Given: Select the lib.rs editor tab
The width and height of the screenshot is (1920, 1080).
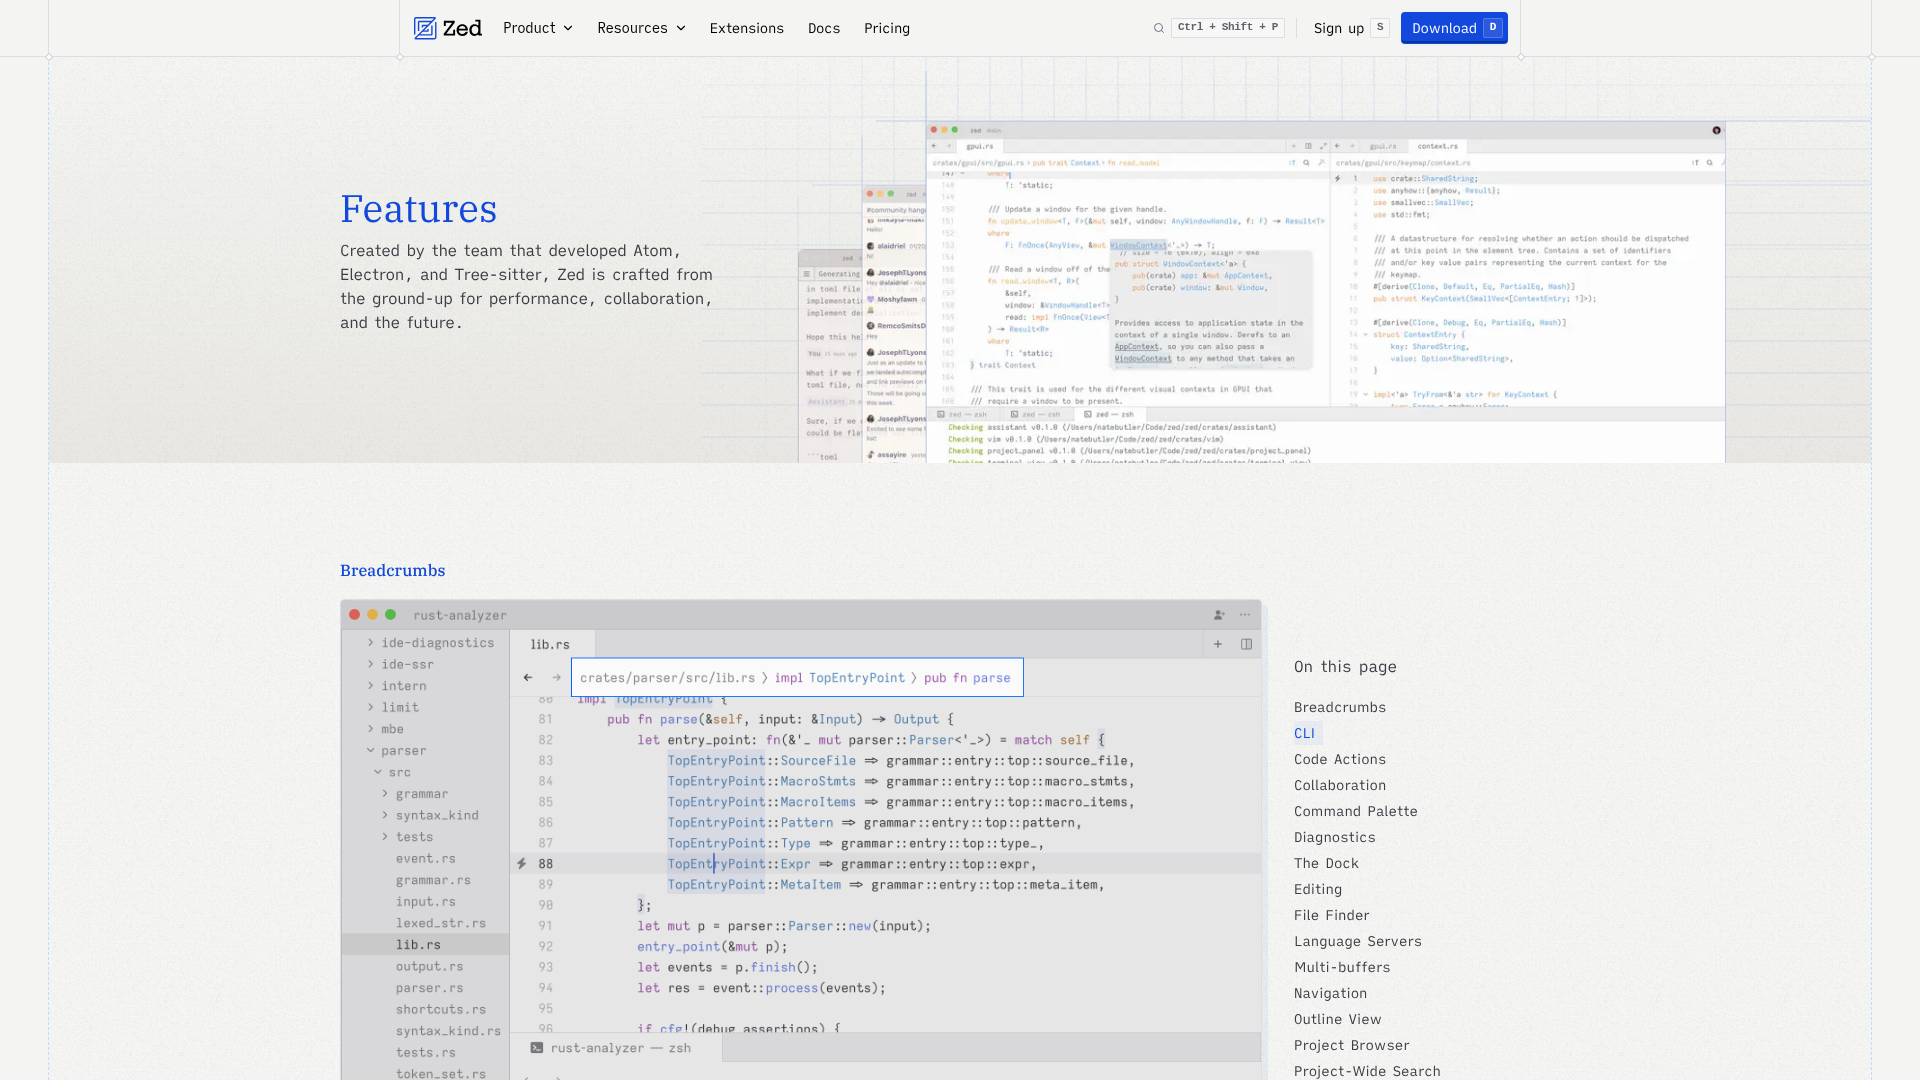Looking at the screenshot, I should [552, 644].
